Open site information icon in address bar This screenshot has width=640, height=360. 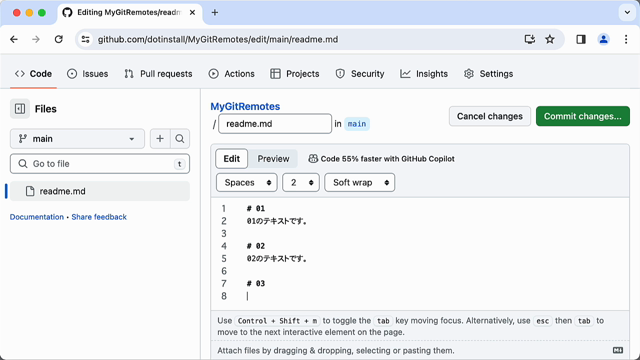pos(86,40)
